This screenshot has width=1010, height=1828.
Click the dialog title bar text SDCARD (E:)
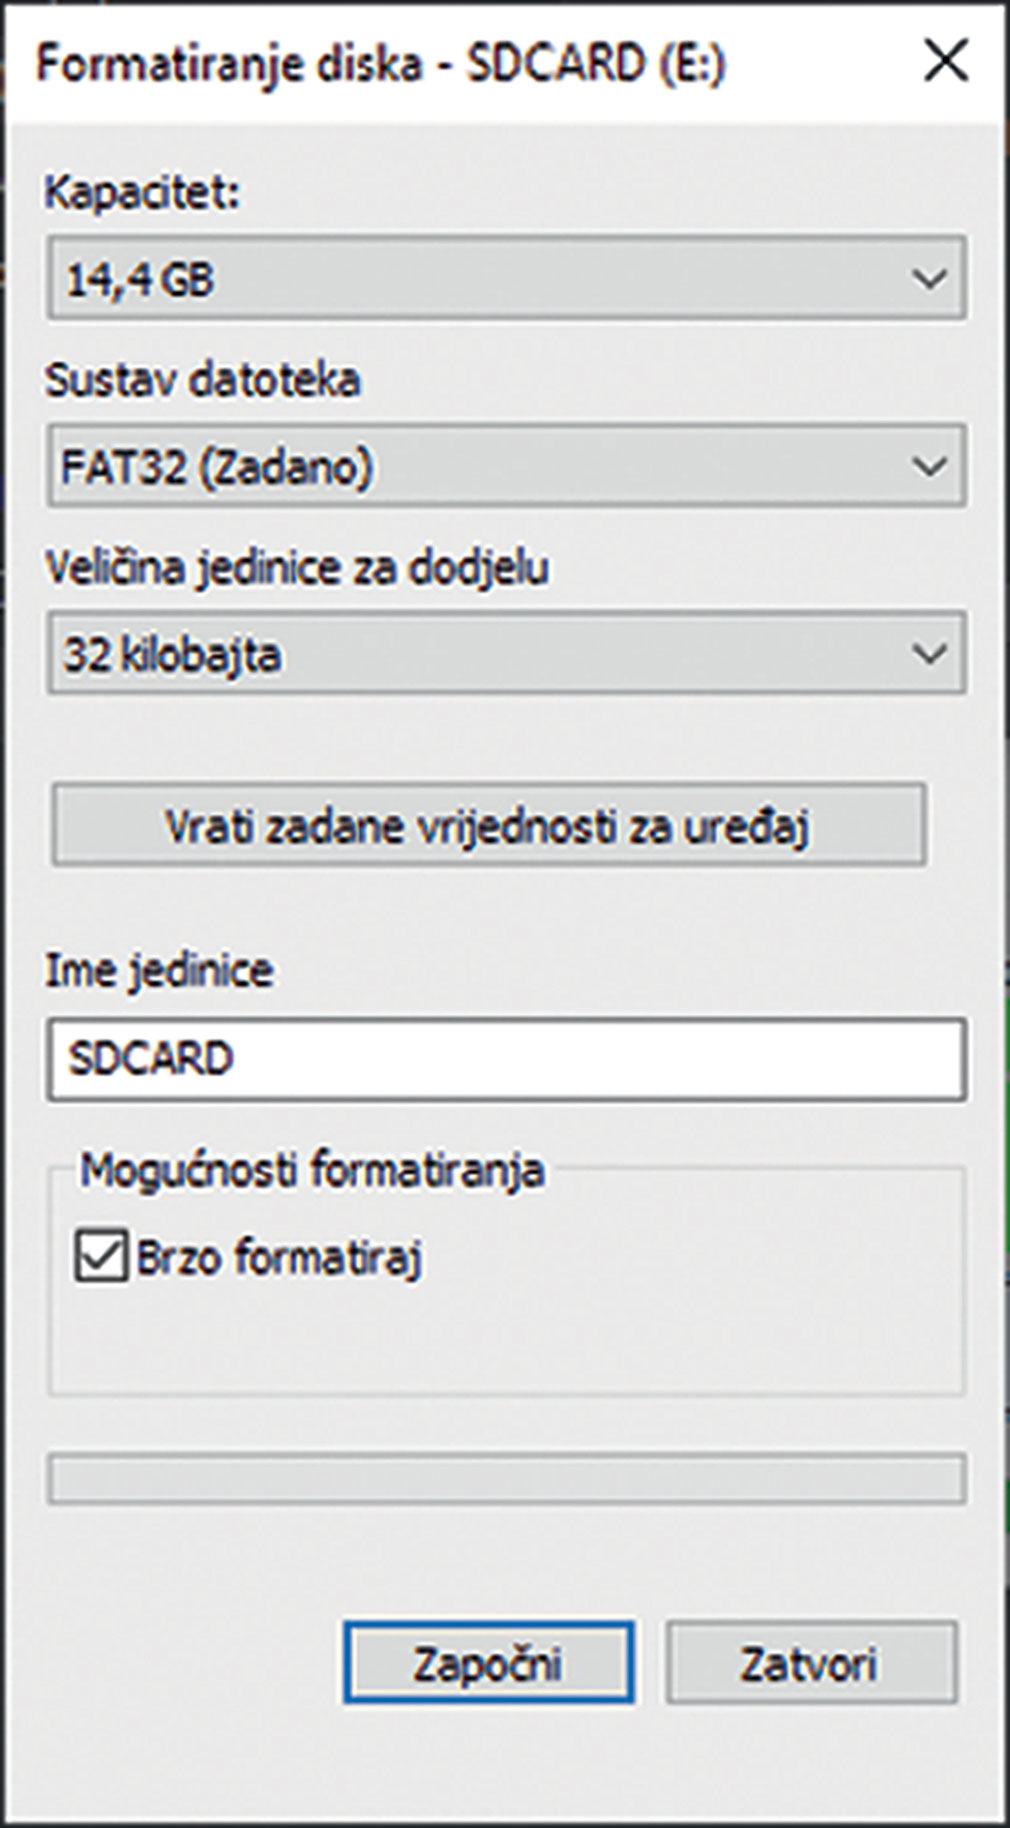coord(596,64)
